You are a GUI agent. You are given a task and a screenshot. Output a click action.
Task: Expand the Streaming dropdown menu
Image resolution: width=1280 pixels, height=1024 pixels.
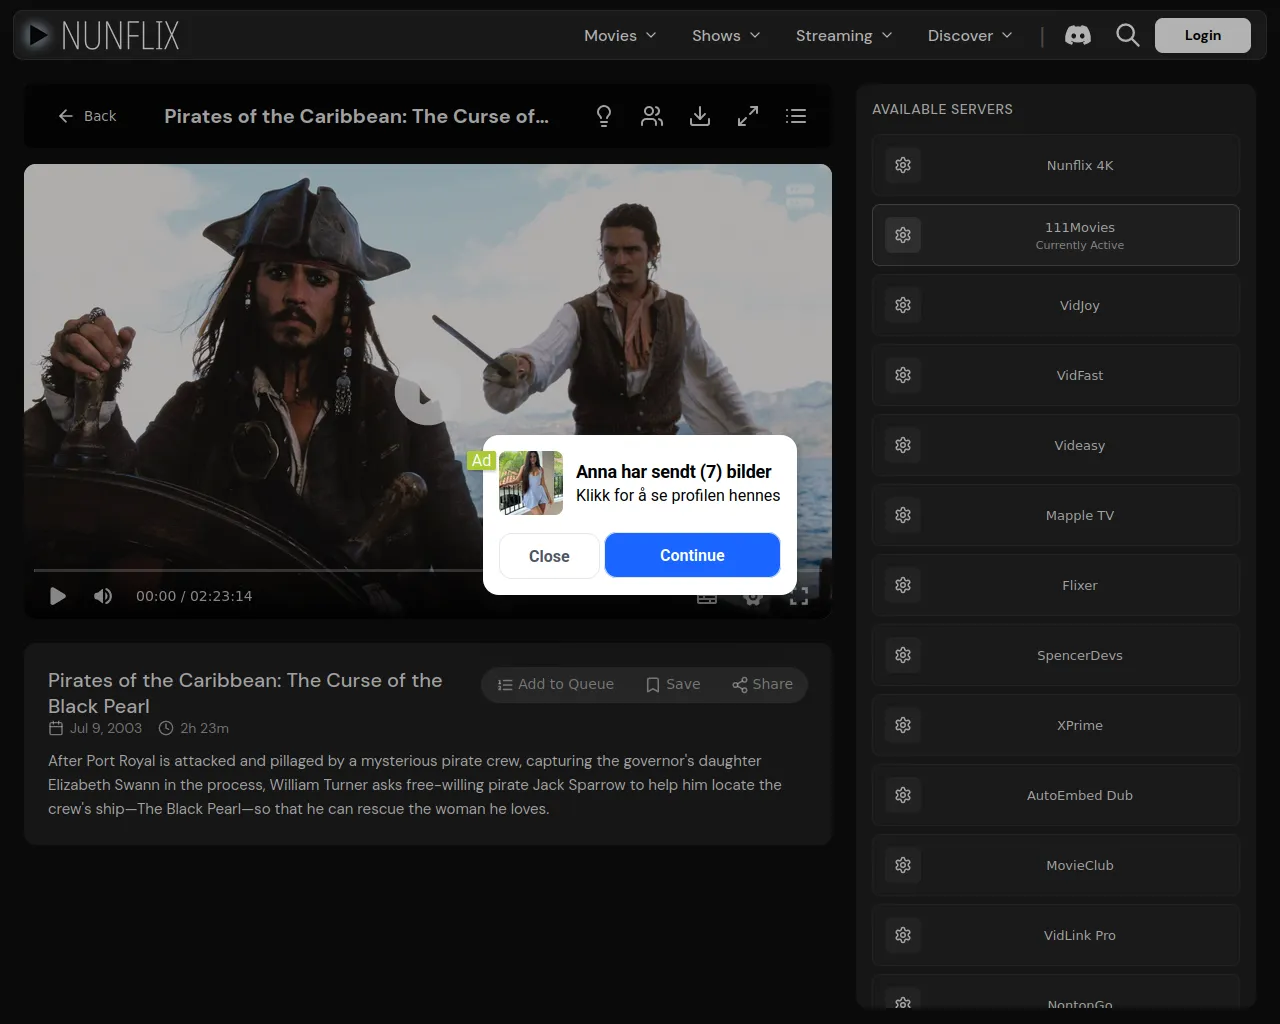click(844, 36)
